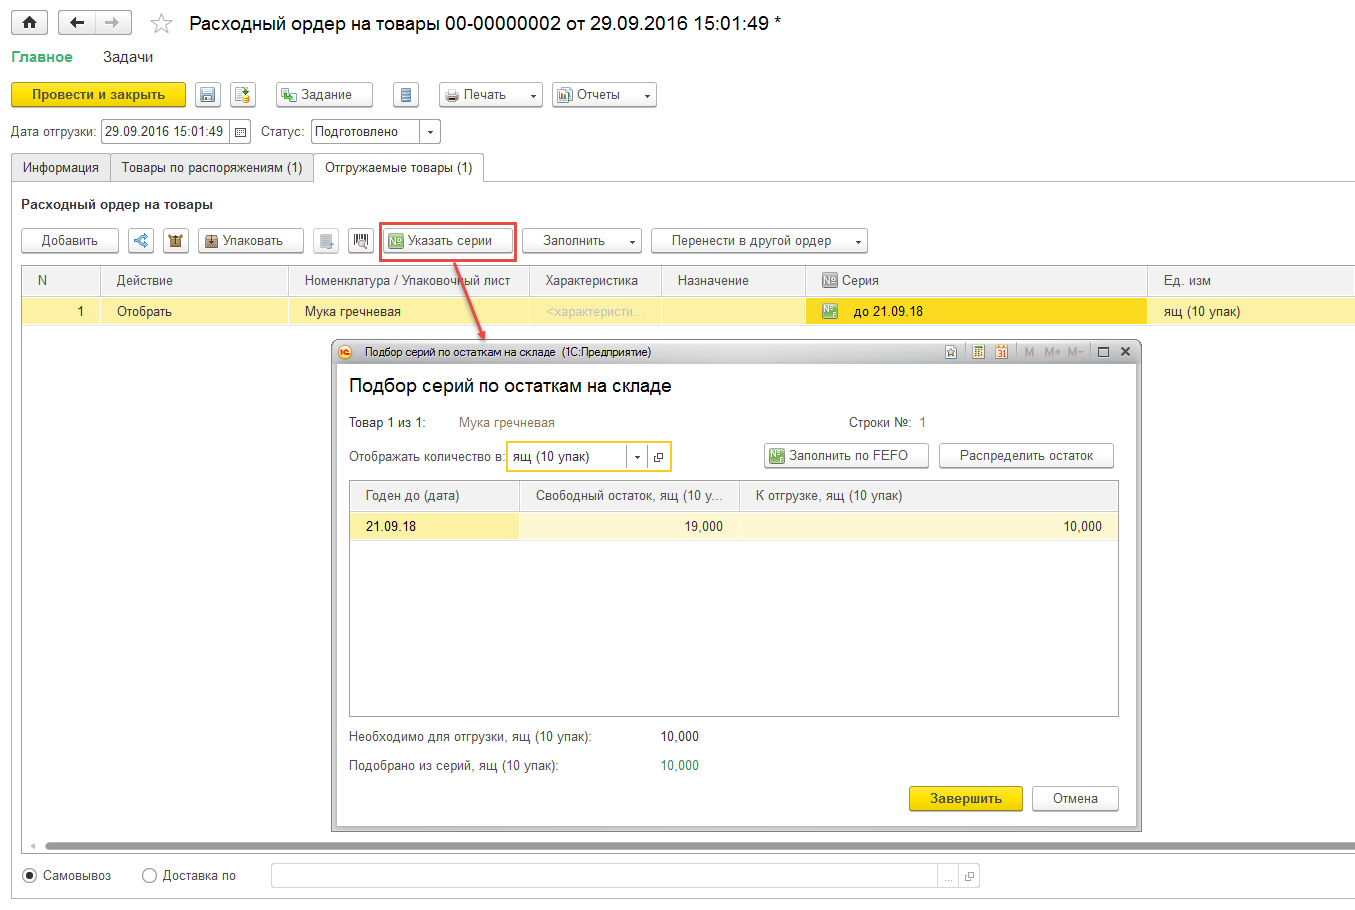This screenshot has height=910, width=1355.
Task: Select Доставка по radio button
Action: click(x=150, y=876)
